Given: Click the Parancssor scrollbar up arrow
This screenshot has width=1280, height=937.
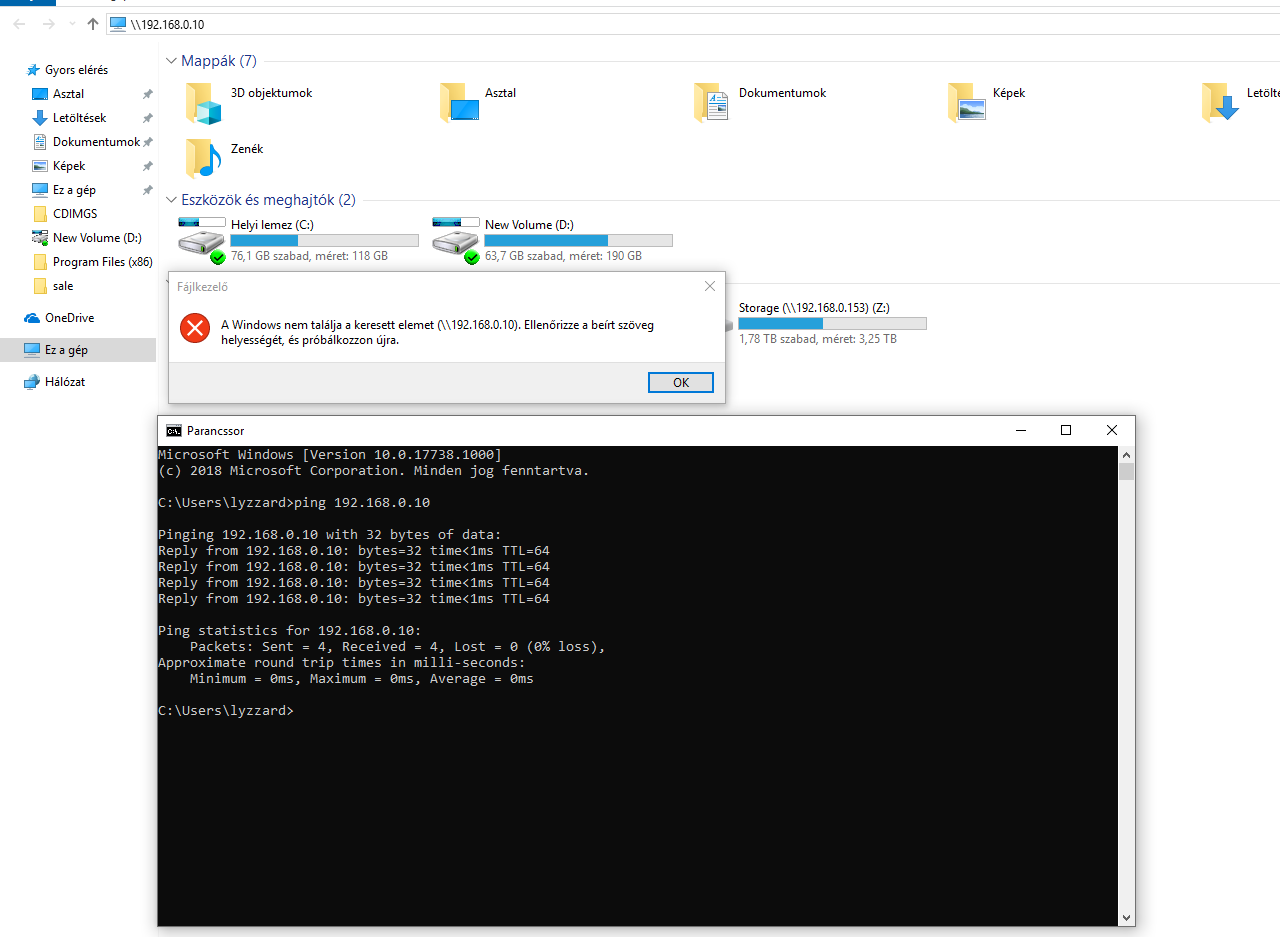Looking at the screenshot, I should click(x=1127, y=455).
